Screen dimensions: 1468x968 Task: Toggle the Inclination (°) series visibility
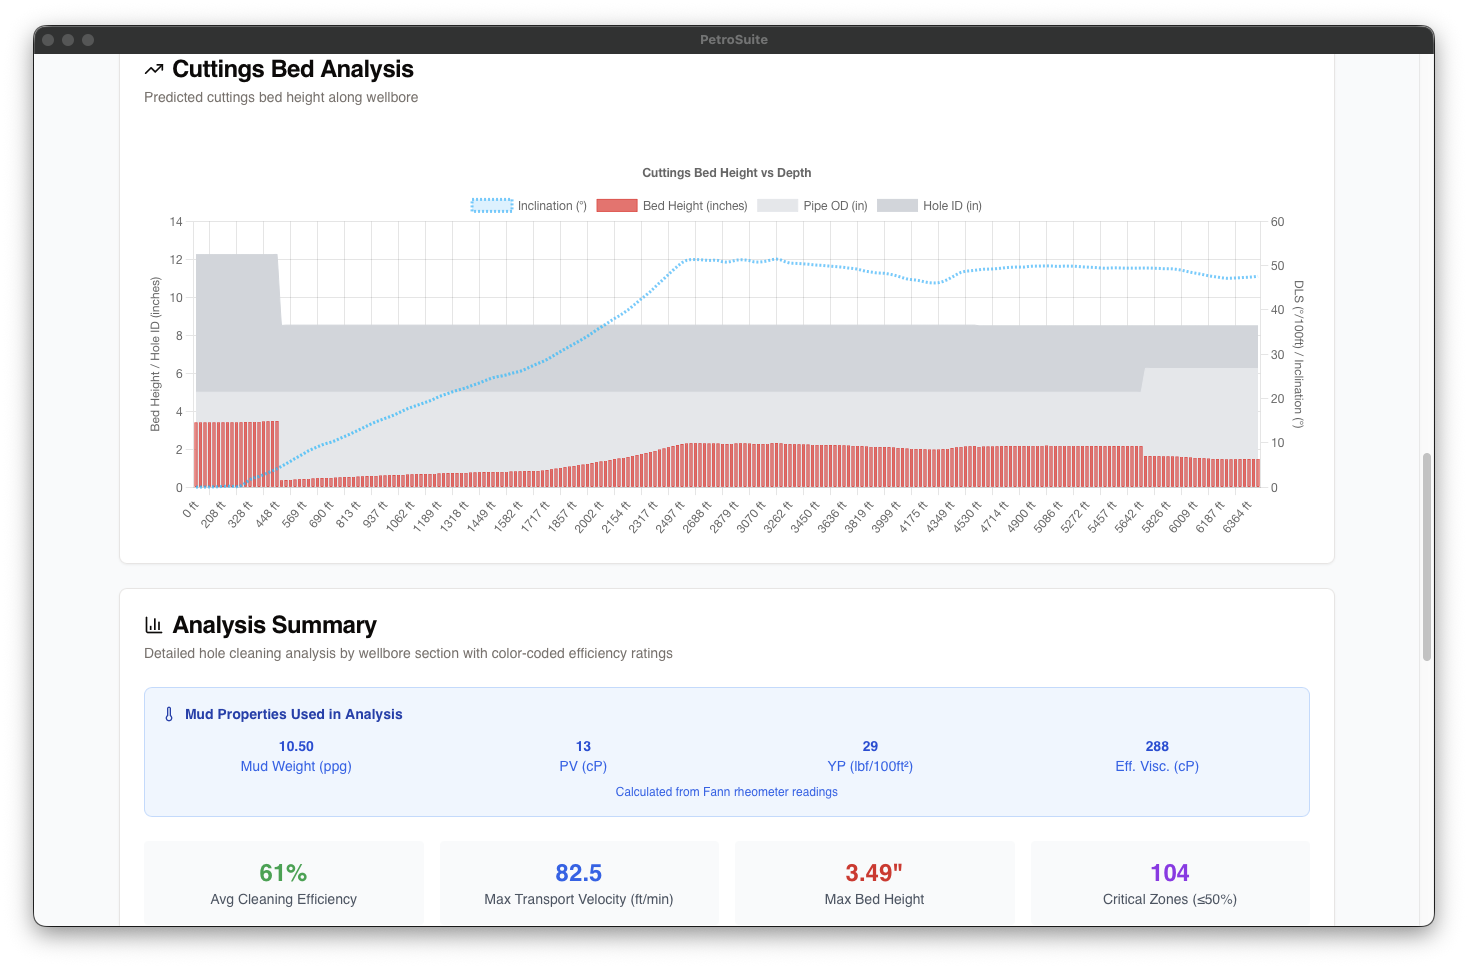[528, 205]
